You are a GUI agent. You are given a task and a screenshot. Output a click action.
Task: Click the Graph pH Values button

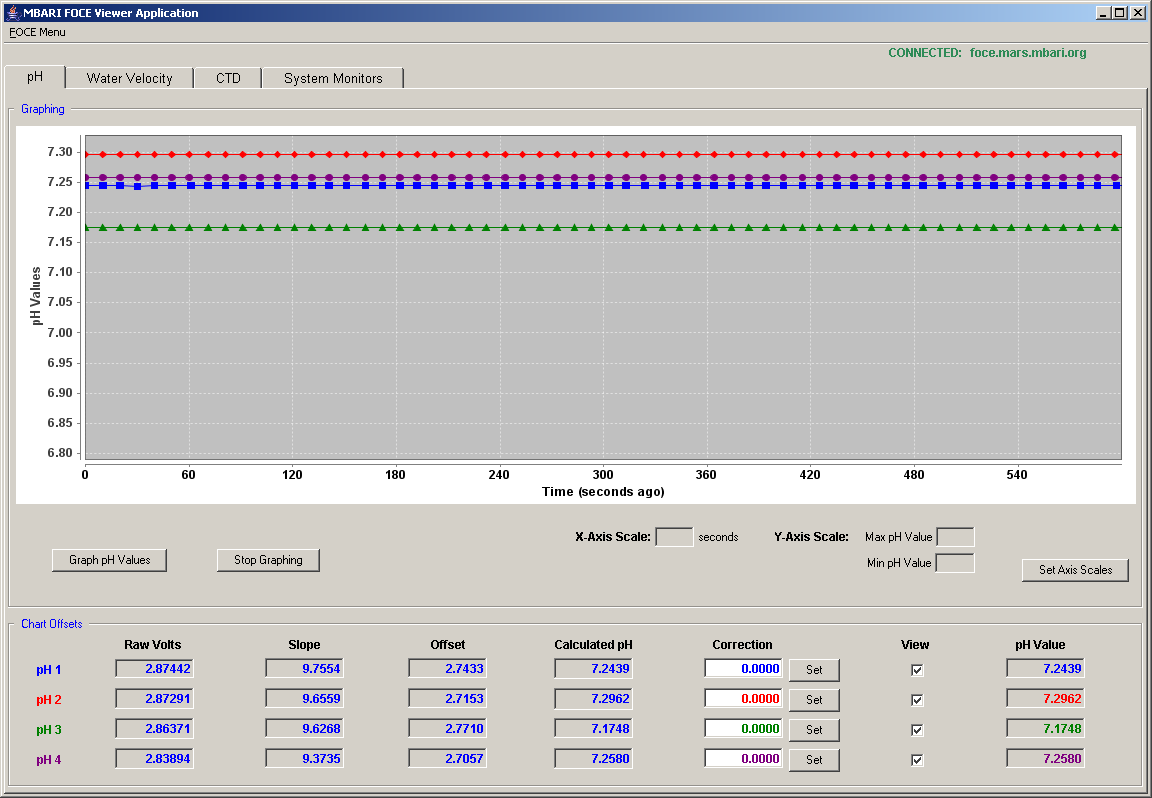(x=109, y=560)
